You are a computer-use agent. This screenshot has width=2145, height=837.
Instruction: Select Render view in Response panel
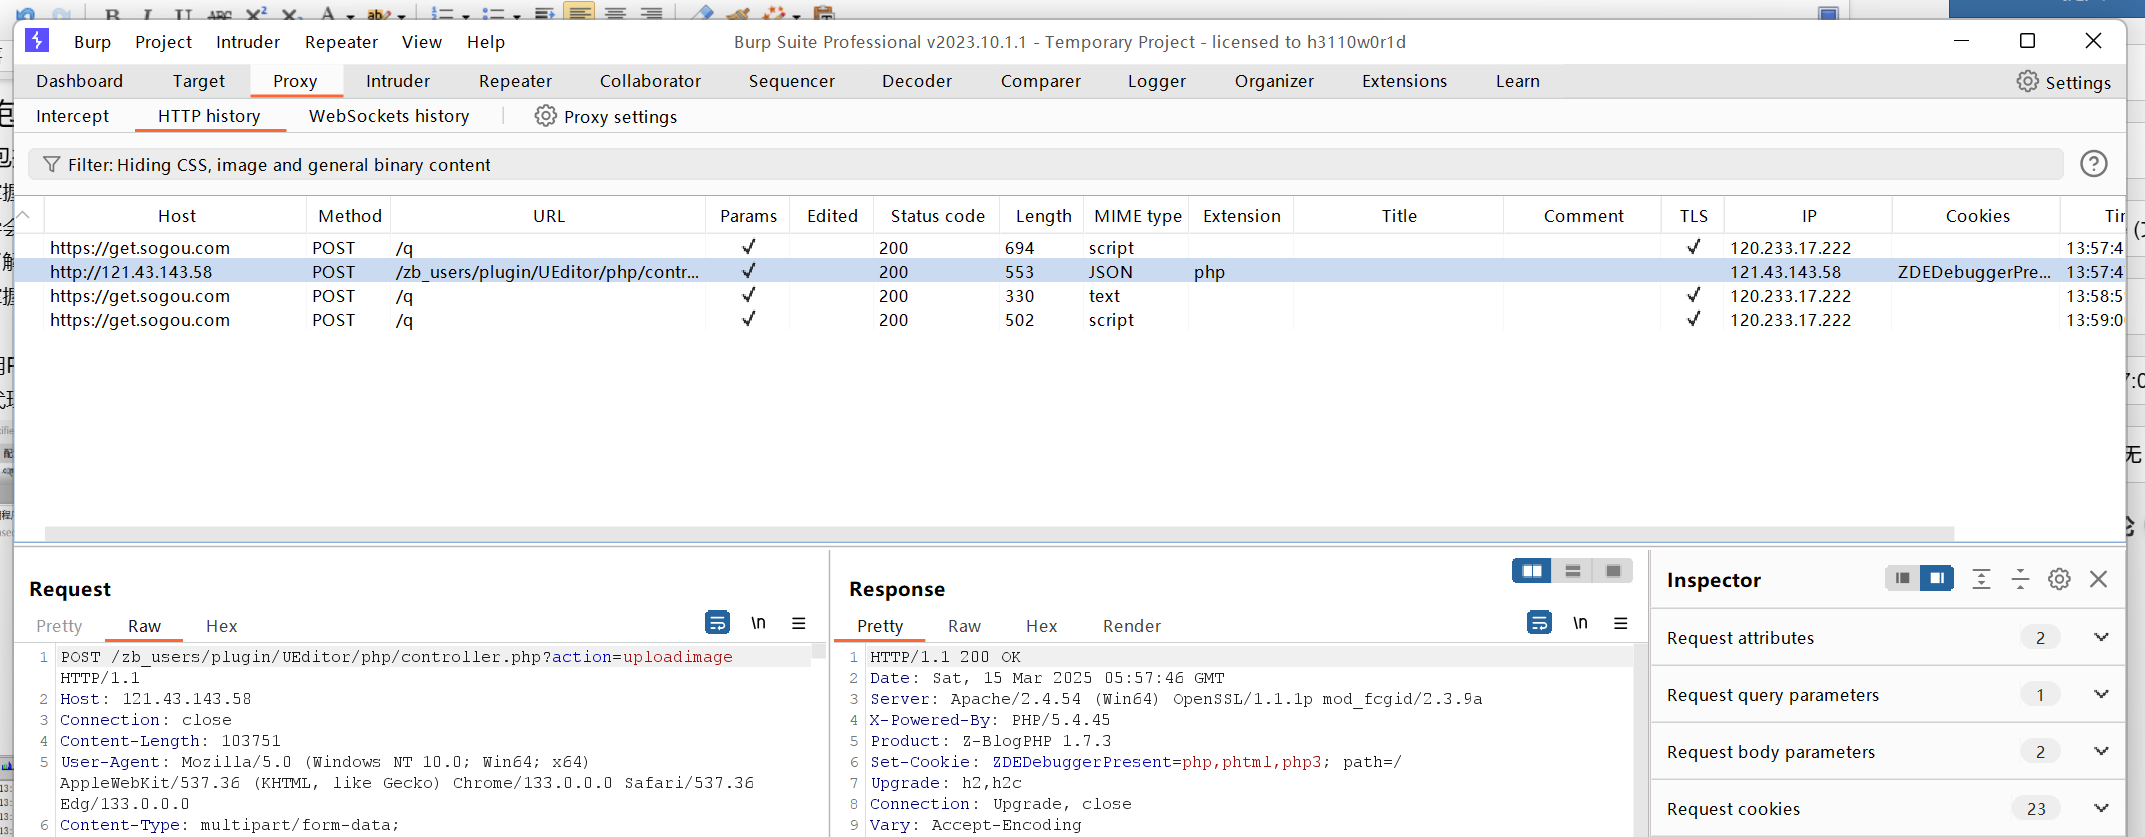pos(1131,626)
